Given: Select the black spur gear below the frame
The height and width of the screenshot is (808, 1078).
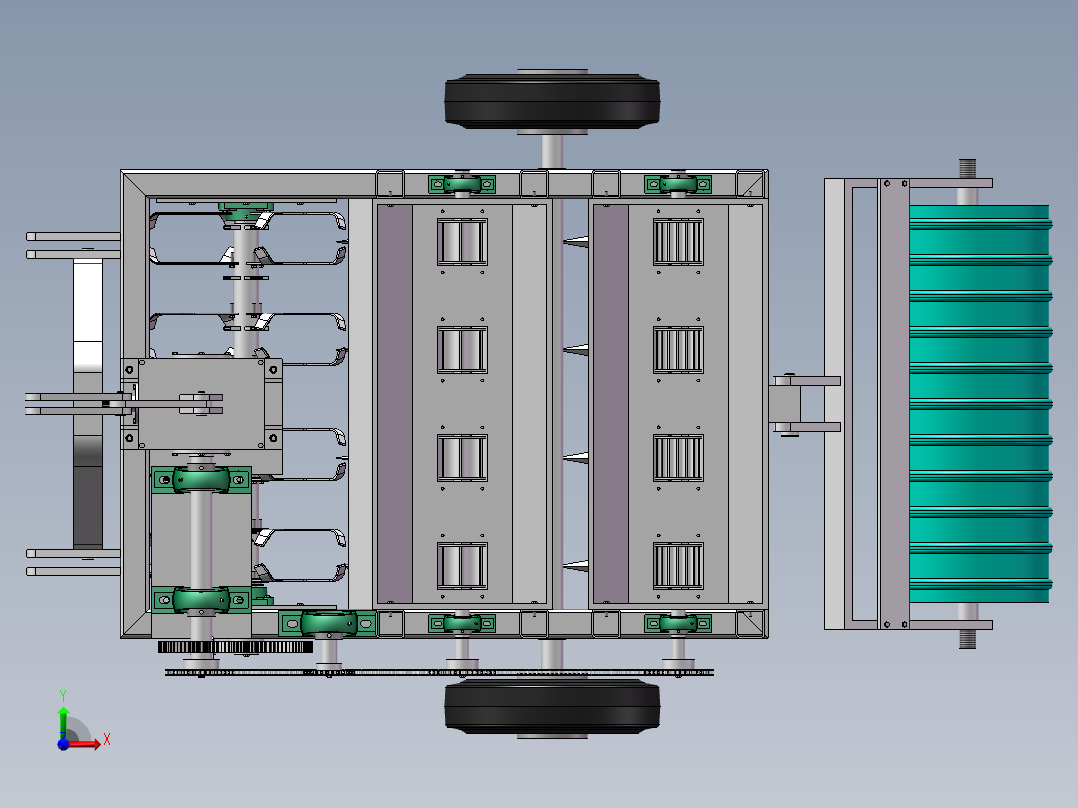Looking at the screenshot, I should (235, 647).
